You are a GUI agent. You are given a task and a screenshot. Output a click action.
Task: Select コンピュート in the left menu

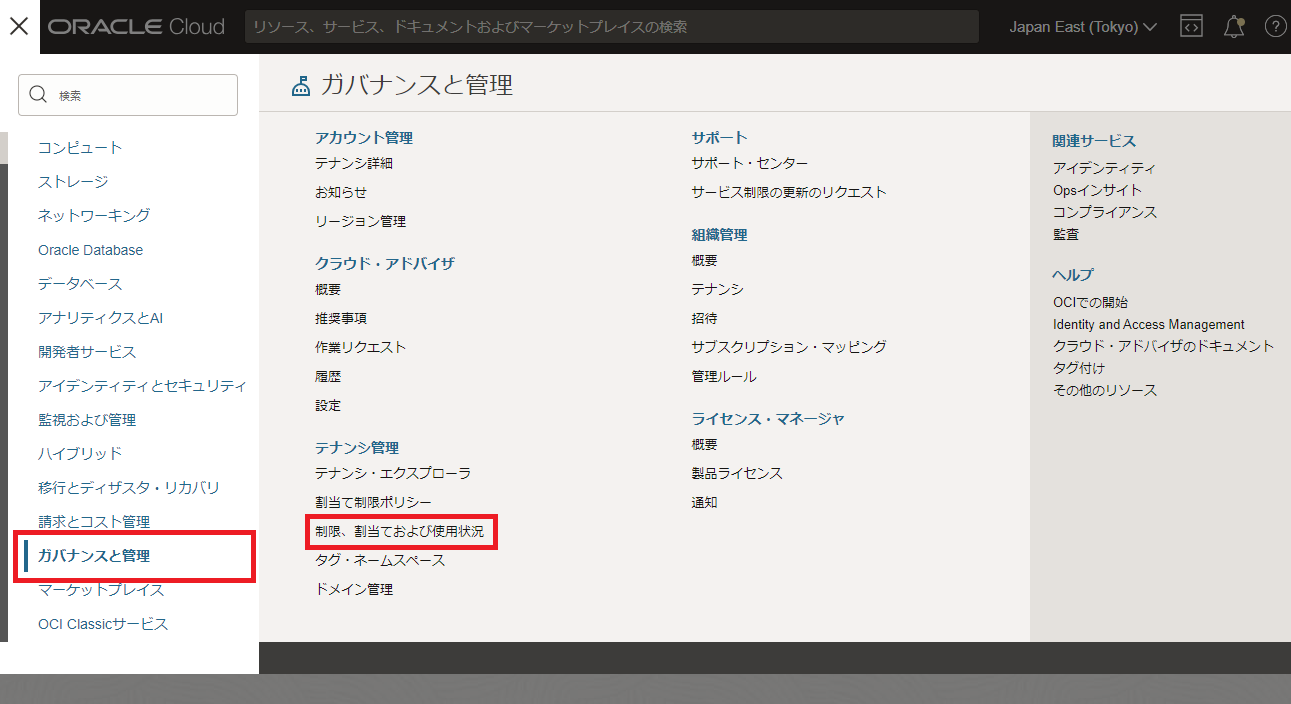point(80,148)
